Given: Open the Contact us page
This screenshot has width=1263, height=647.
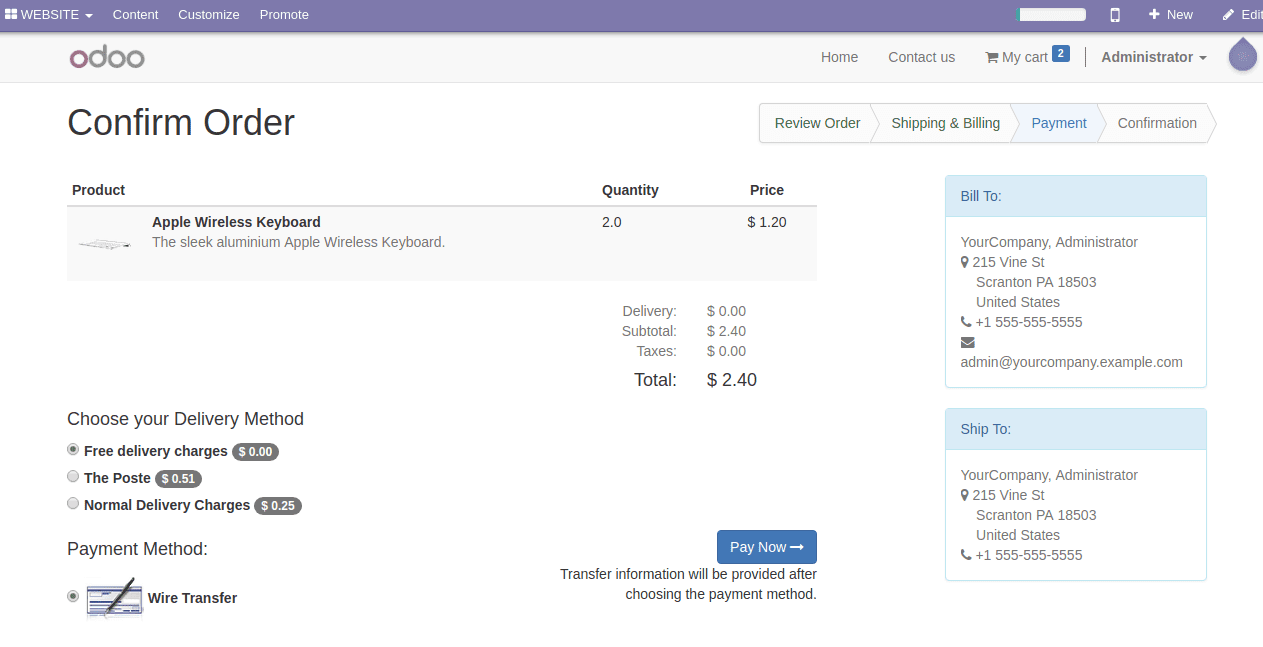Looking at the screenshot, I should pyautogui.click(x=921, y=57).
